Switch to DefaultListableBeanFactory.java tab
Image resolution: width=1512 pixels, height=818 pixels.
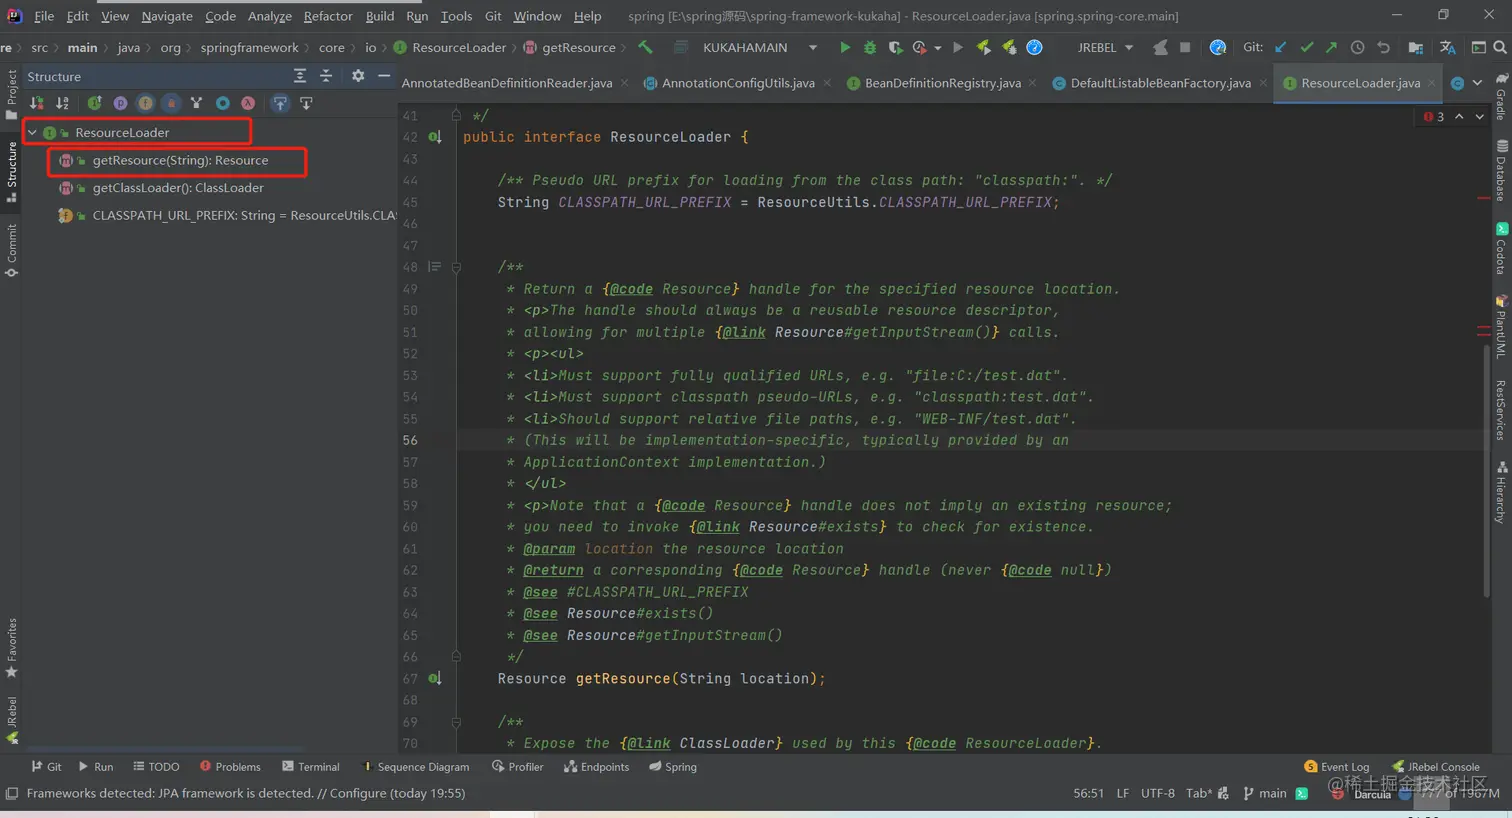(1160, 83)
